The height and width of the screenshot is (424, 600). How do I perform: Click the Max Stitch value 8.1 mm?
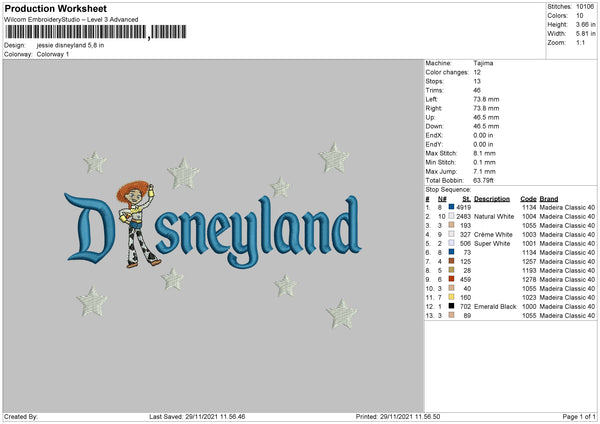click(x=484, y=153)
